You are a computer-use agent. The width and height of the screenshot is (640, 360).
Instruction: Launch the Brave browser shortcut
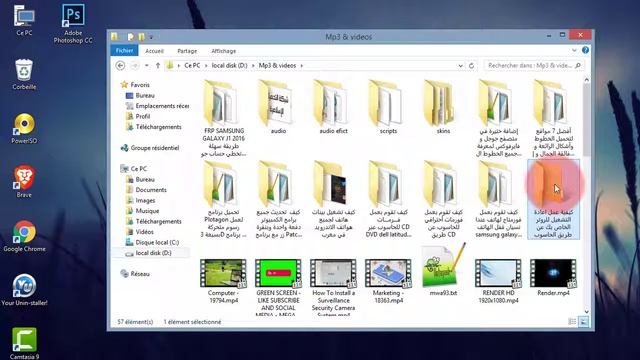point(24,182)
